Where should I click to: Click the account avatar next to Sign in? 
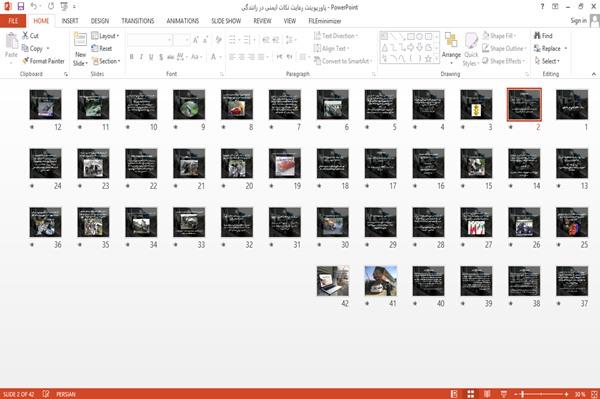594,21
